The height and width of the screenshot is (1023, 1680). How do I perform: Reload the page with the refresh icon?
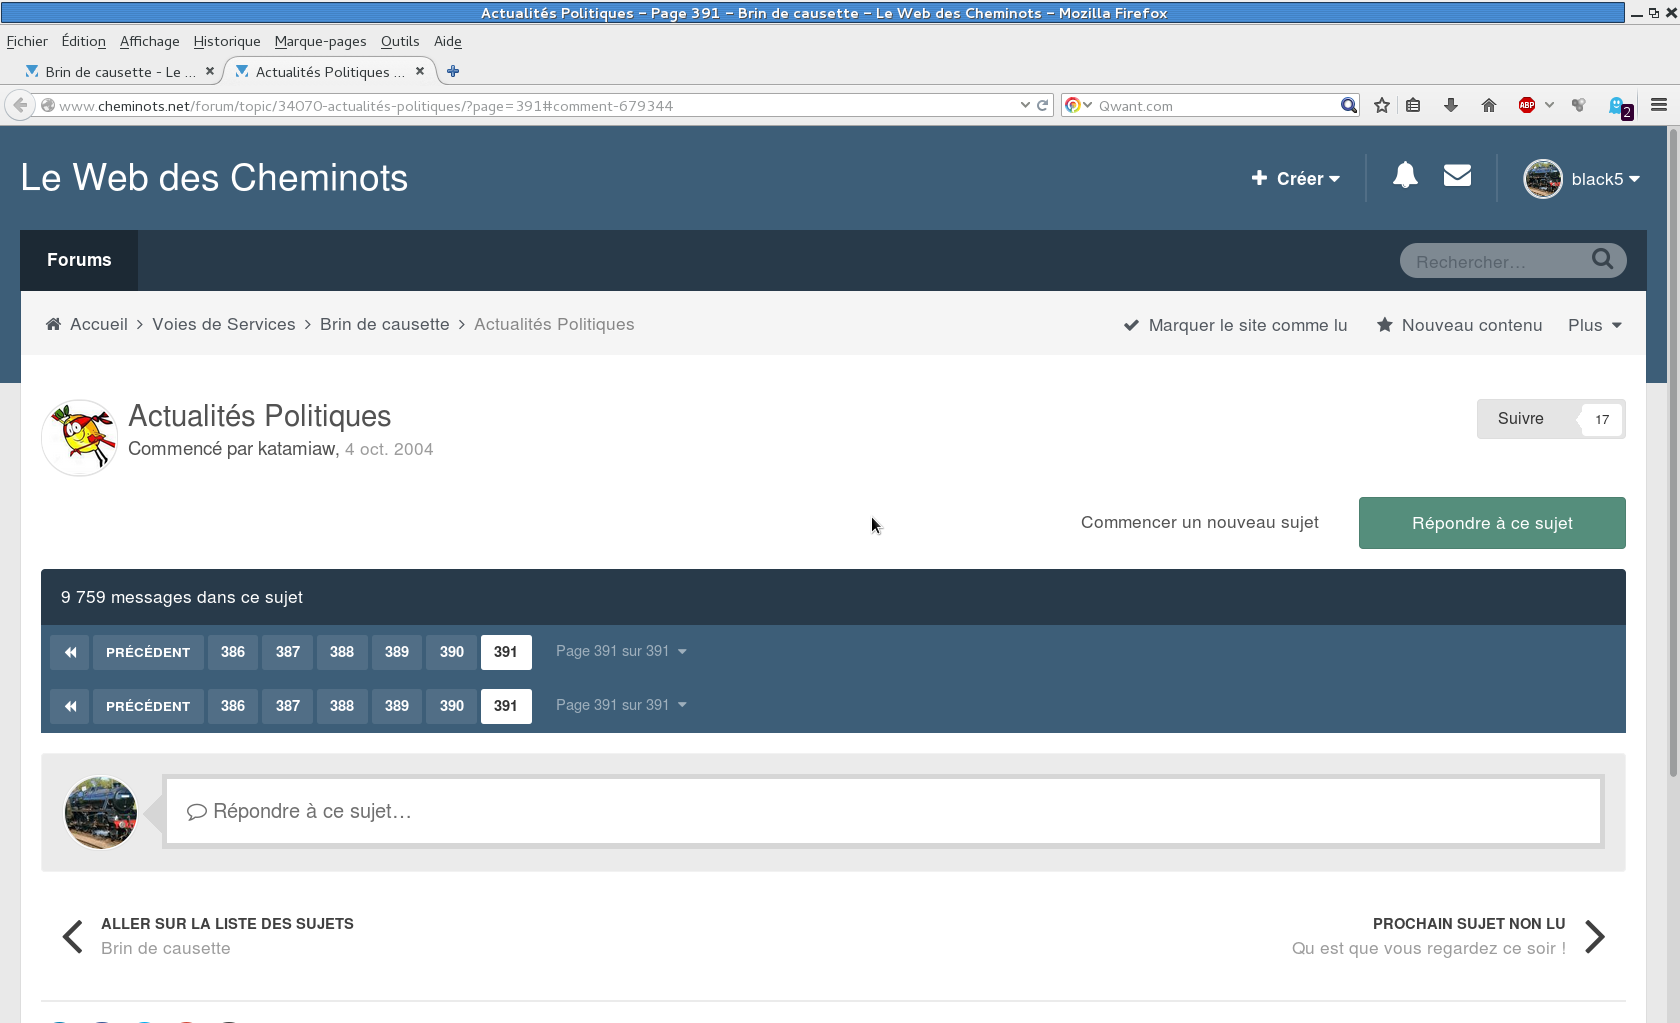[x=1043, y=106]
